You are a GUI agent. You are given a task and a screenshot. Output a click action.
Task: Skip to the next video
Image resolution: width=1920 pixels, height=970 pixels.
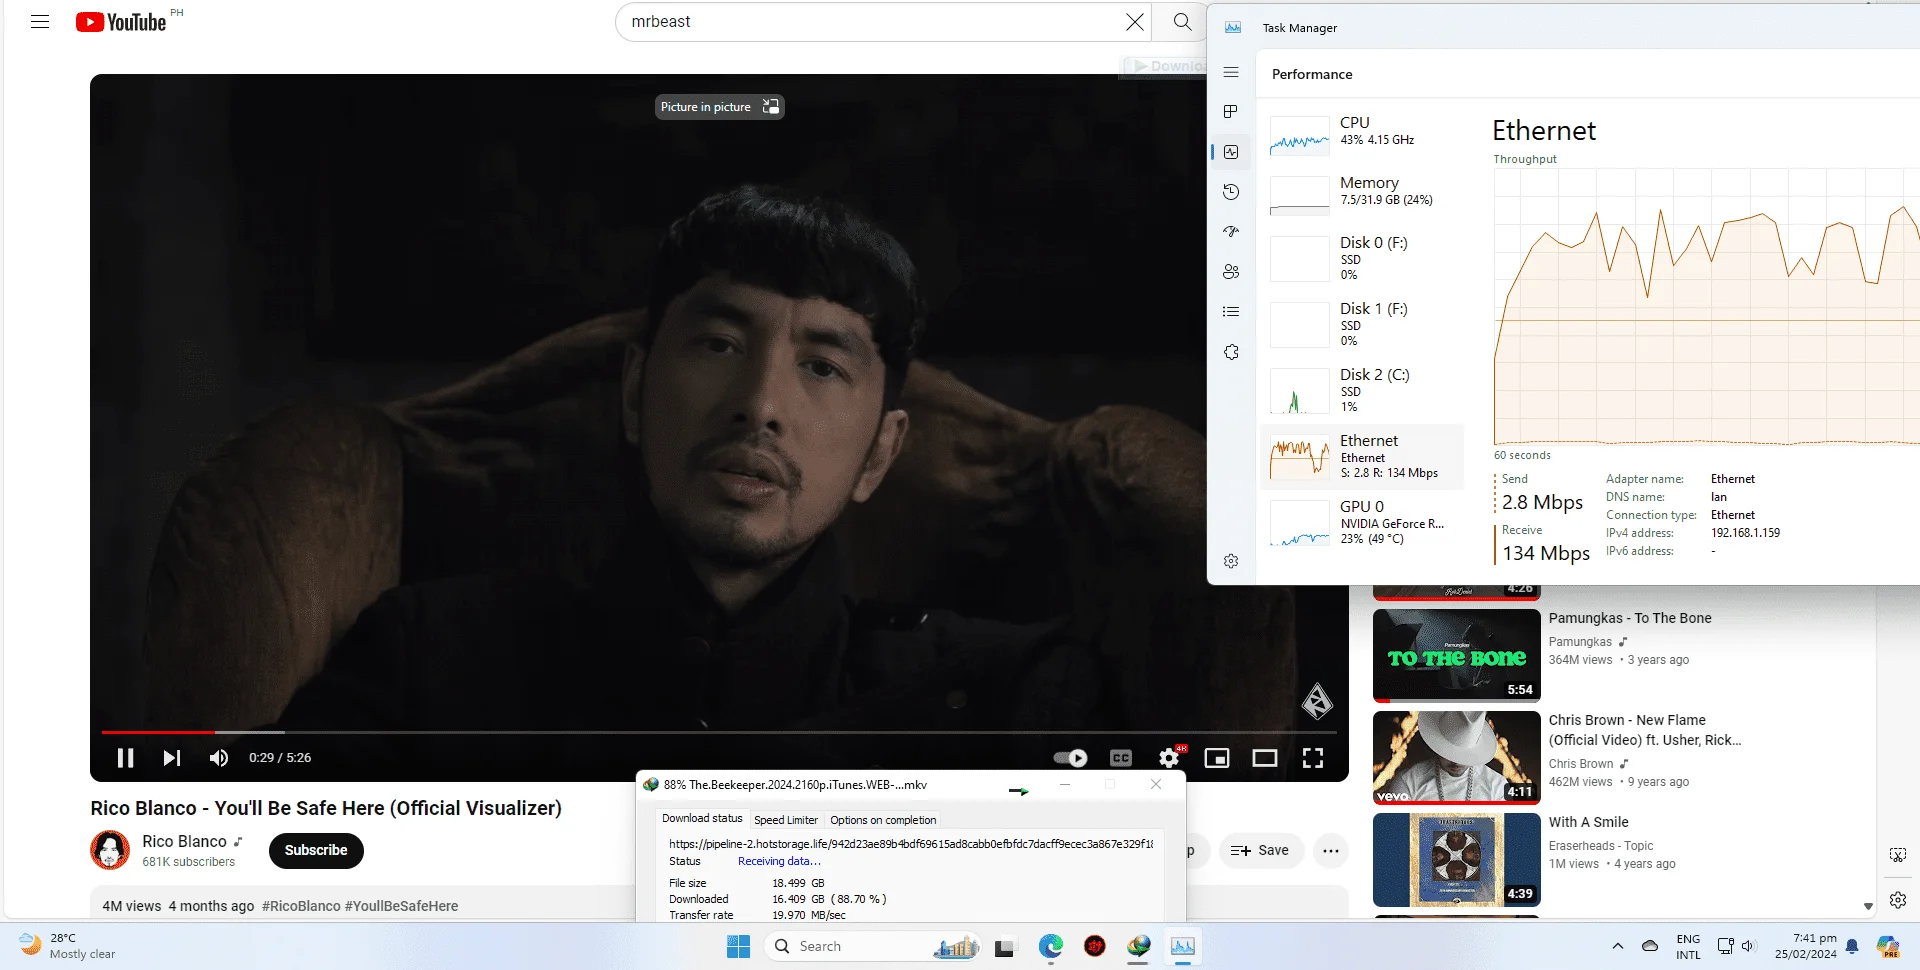(x=172, y=758)
